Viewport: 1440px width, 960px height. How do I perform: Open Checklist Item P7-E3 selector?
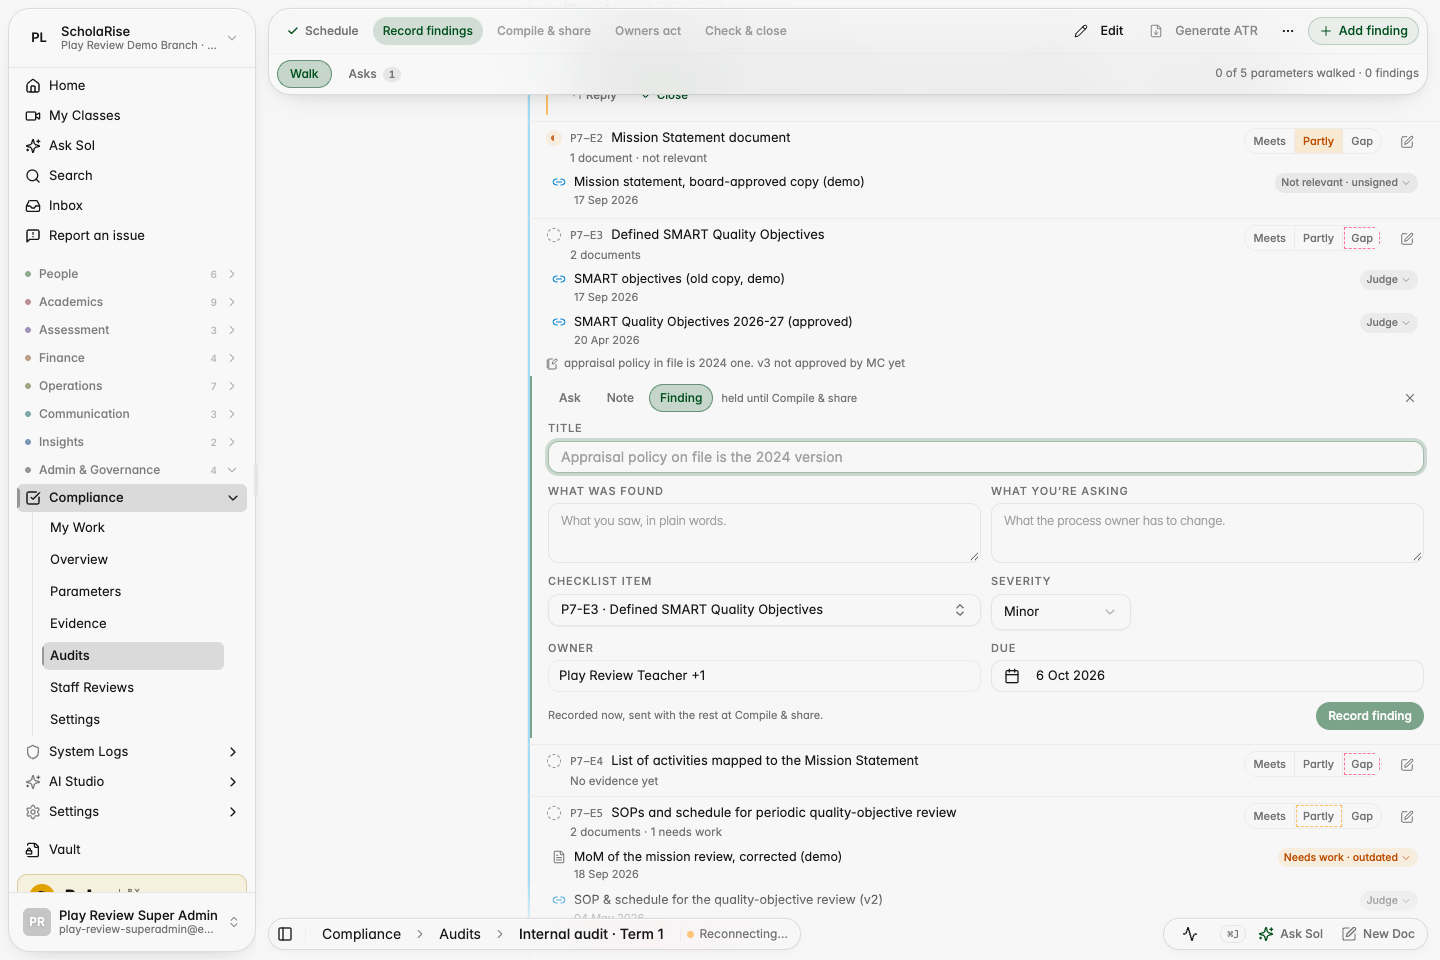[763, 610]
